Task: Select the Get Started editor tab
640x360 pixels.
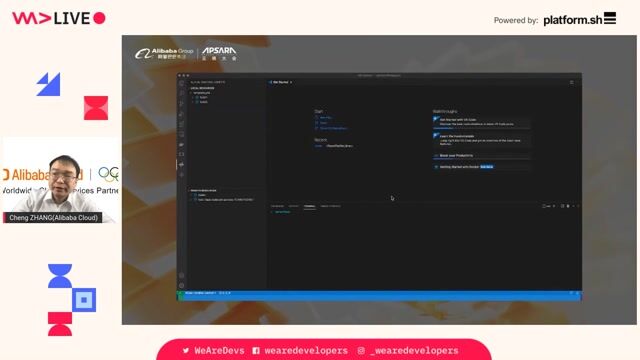Action: tap(280, 82)
